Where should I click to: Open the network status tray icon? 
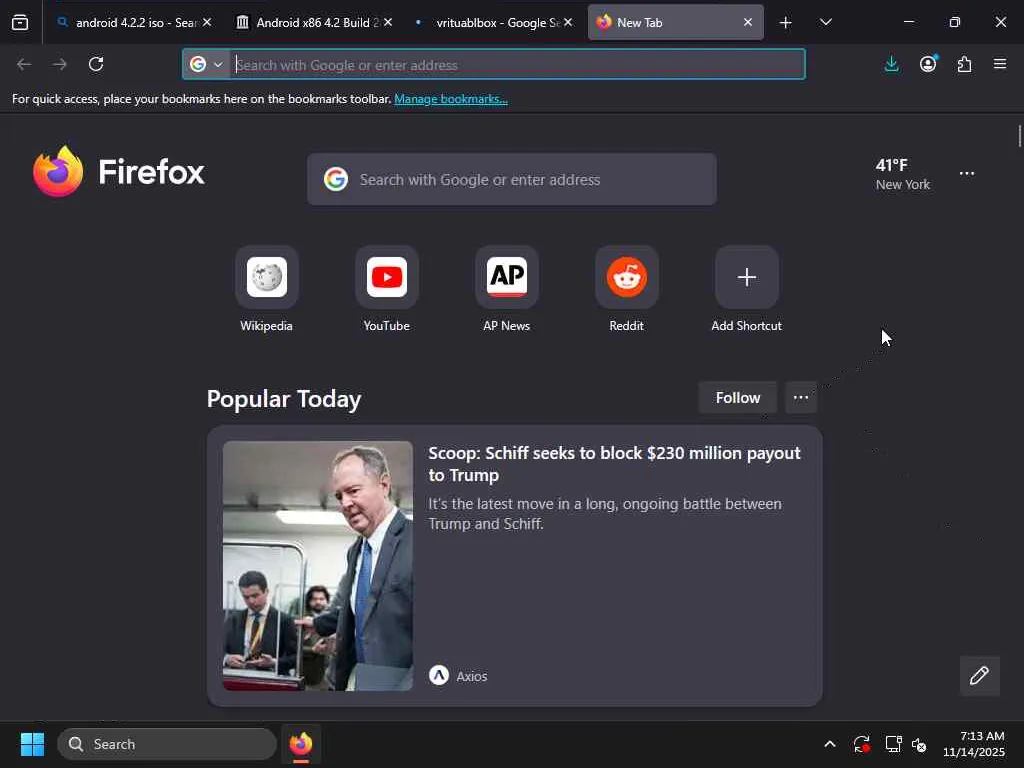click(893, 744)
